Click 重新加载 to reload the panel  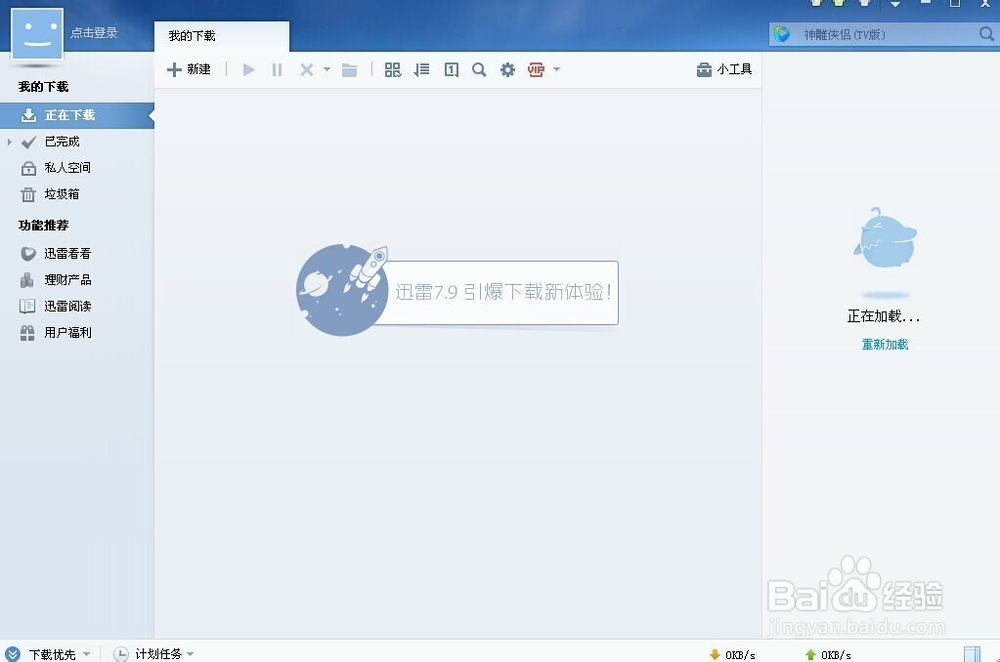click(x=883, y=343)
